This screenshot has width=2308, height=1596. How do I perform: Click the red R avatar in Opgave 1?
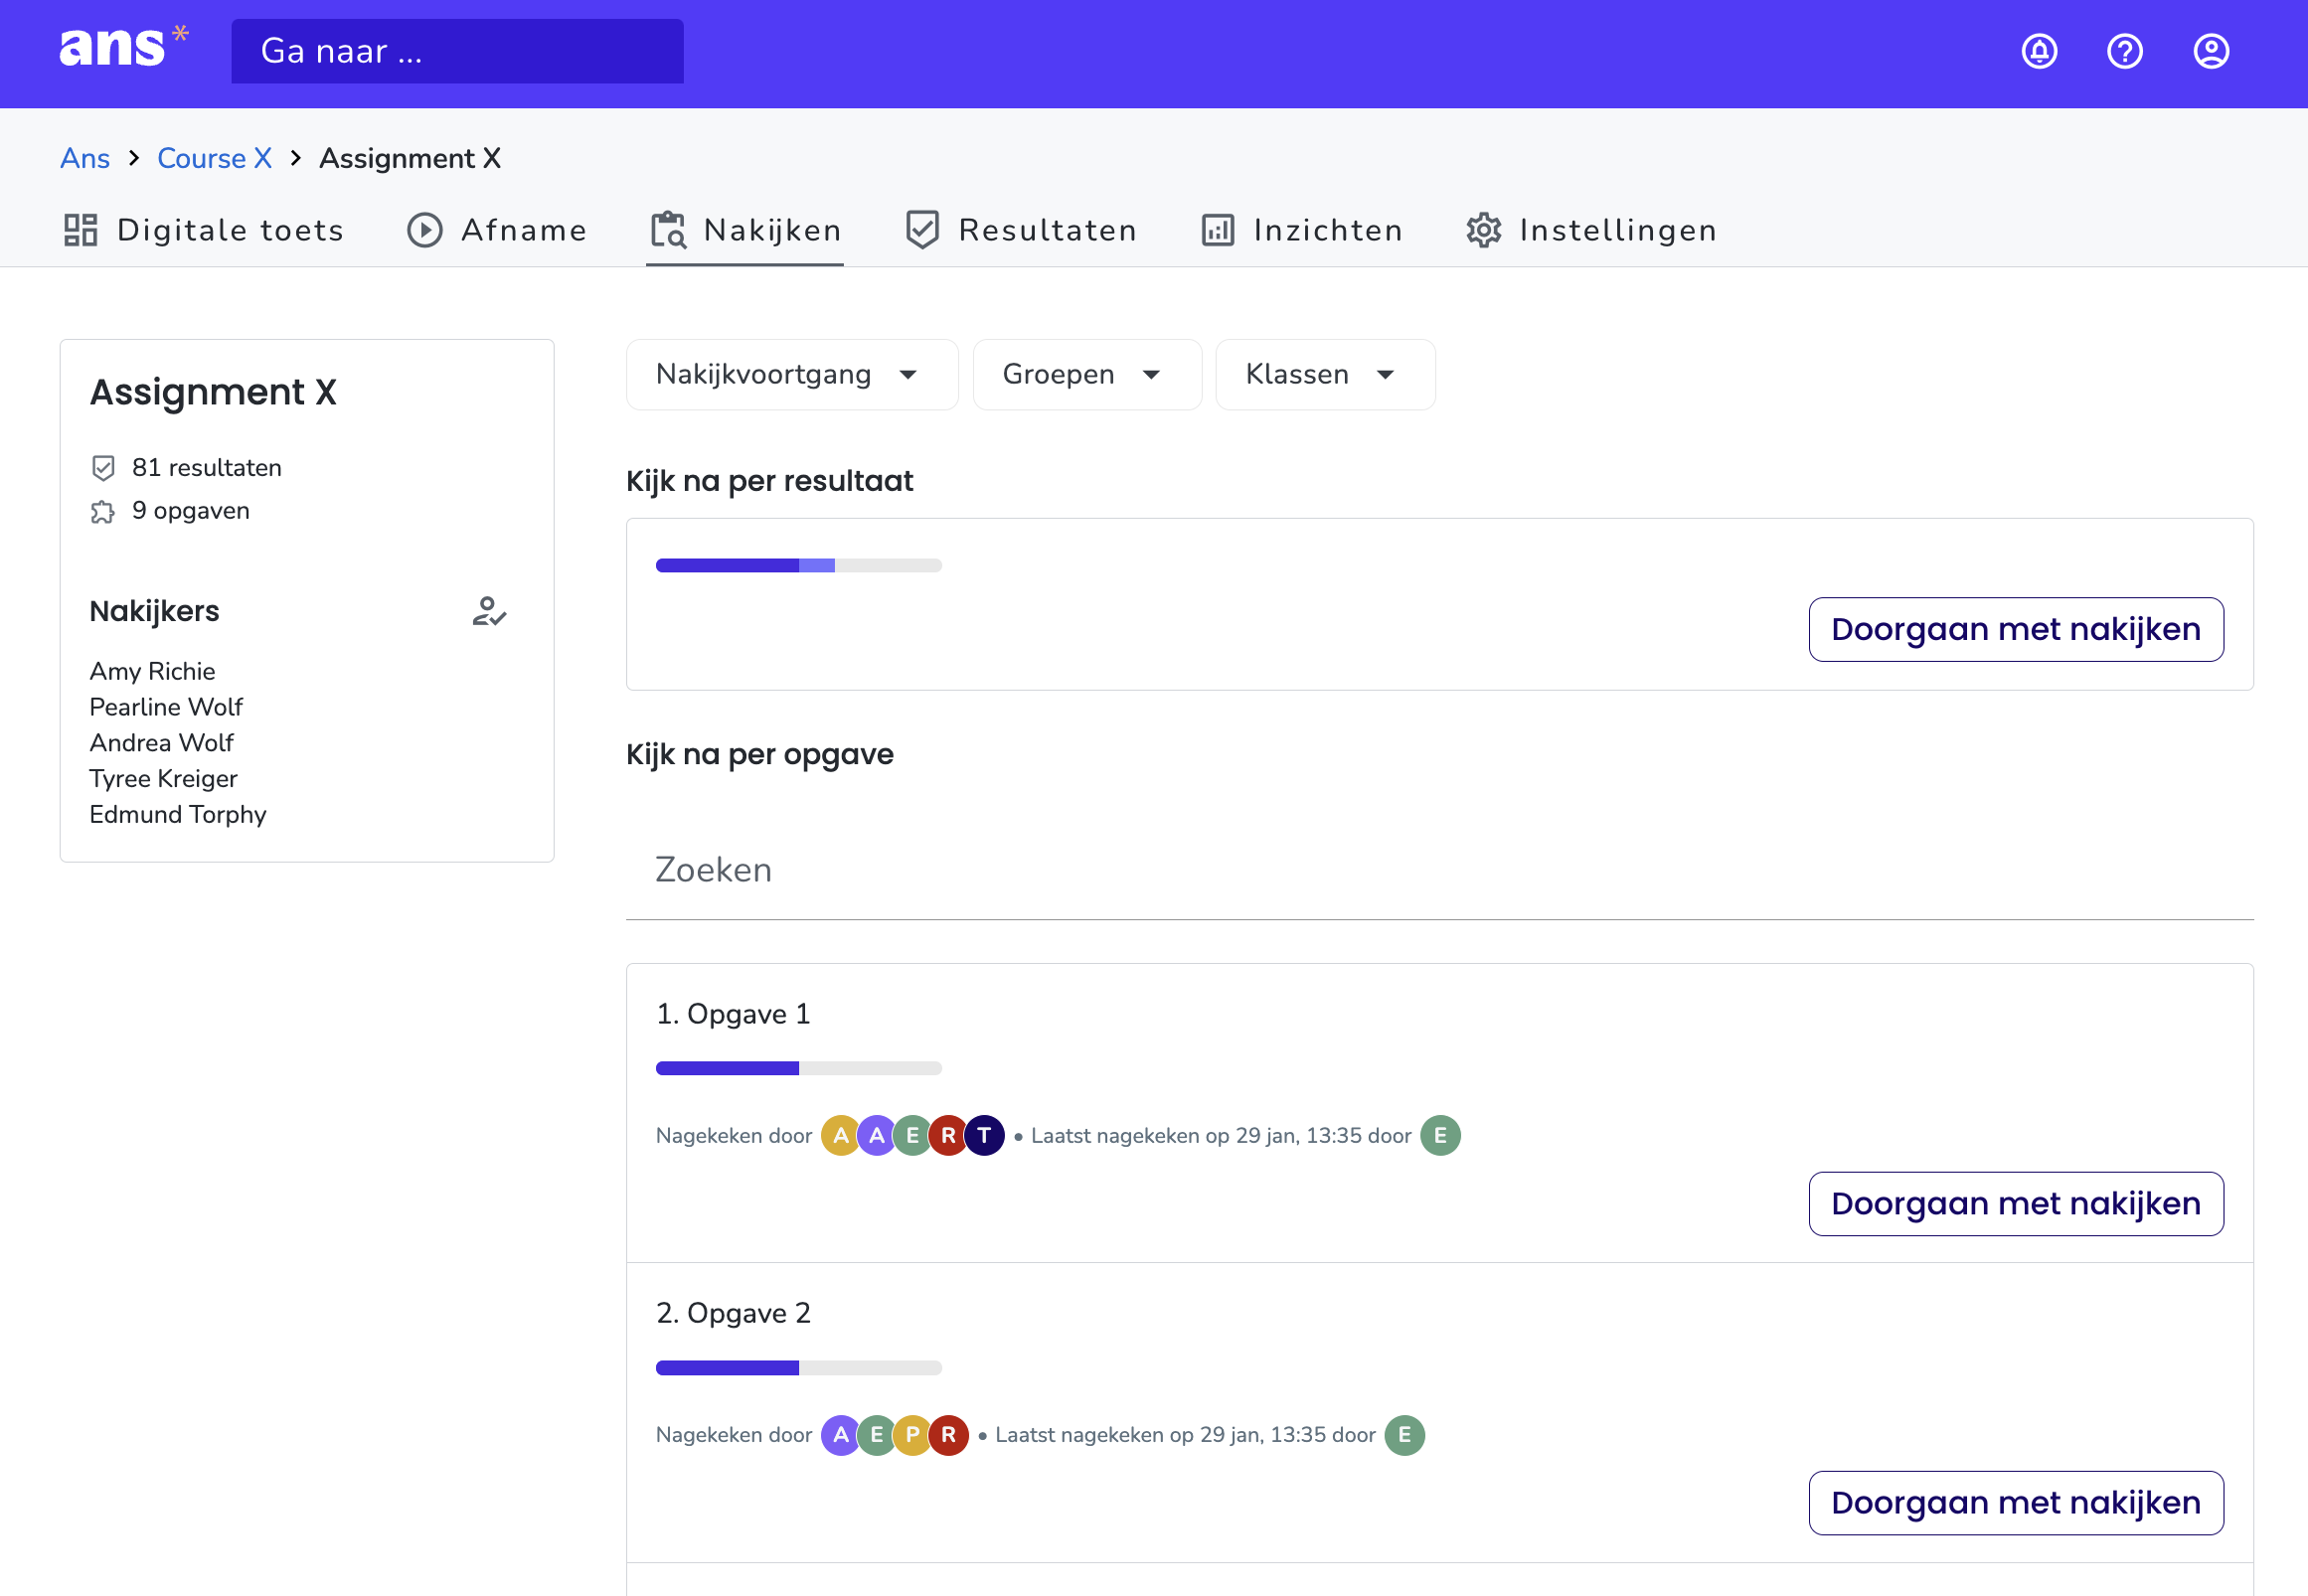pyautogui.click(x=948, y=1135)
